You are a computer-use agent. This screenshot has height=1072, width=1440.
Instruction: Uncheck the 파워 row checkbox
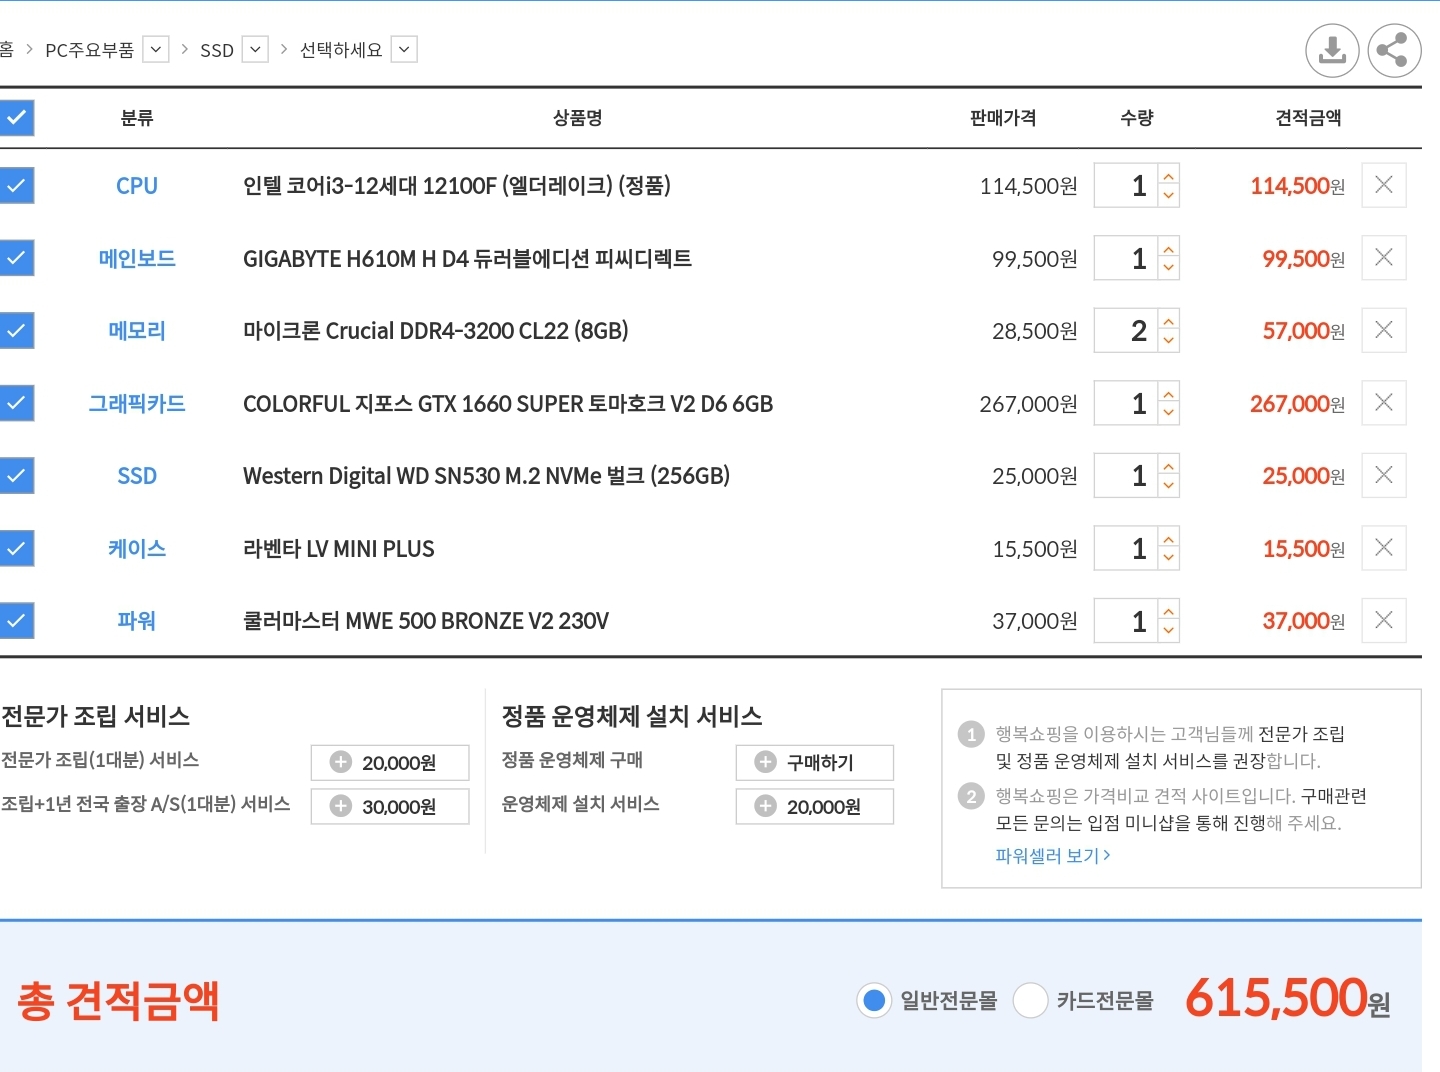pyautogui.click(x=16, y=620)
